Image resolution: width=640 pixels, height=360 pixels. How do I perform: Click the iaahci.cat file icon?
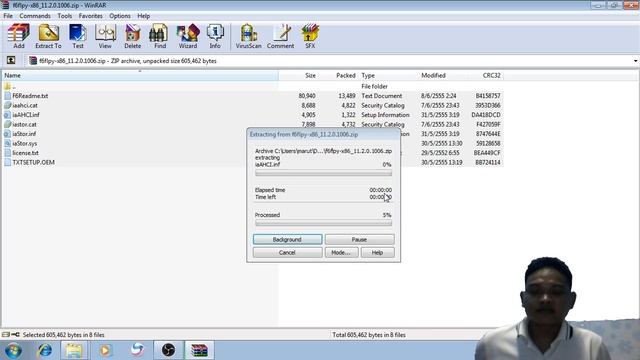click(x=7, y=105)
